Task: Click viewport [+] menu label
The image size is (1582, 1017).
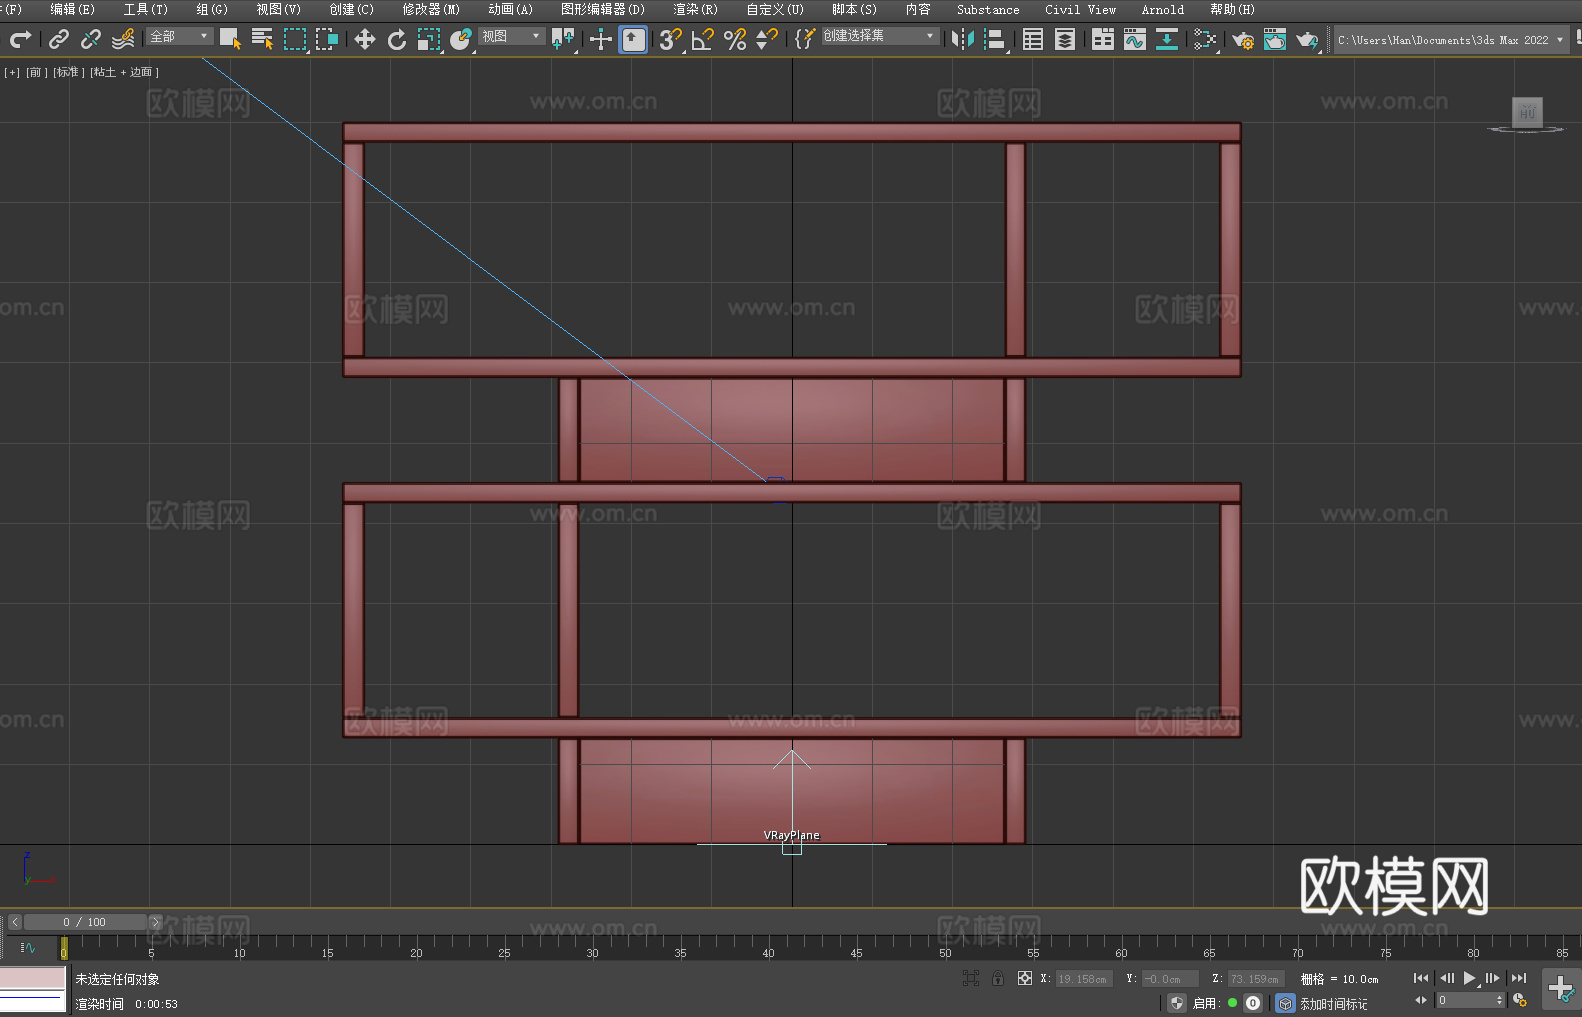Action: coord(12,72)
